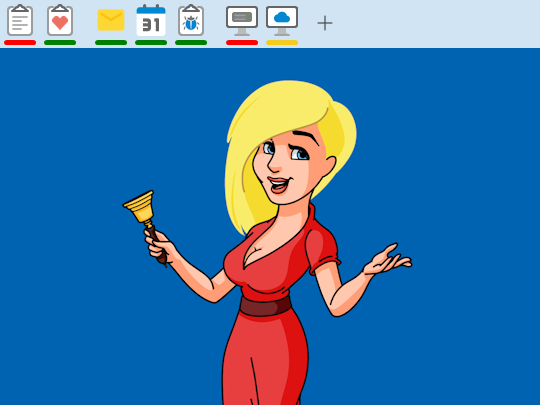Click red status bar under notes clipboard
The image size is (540, 405).
pos(20,42)
